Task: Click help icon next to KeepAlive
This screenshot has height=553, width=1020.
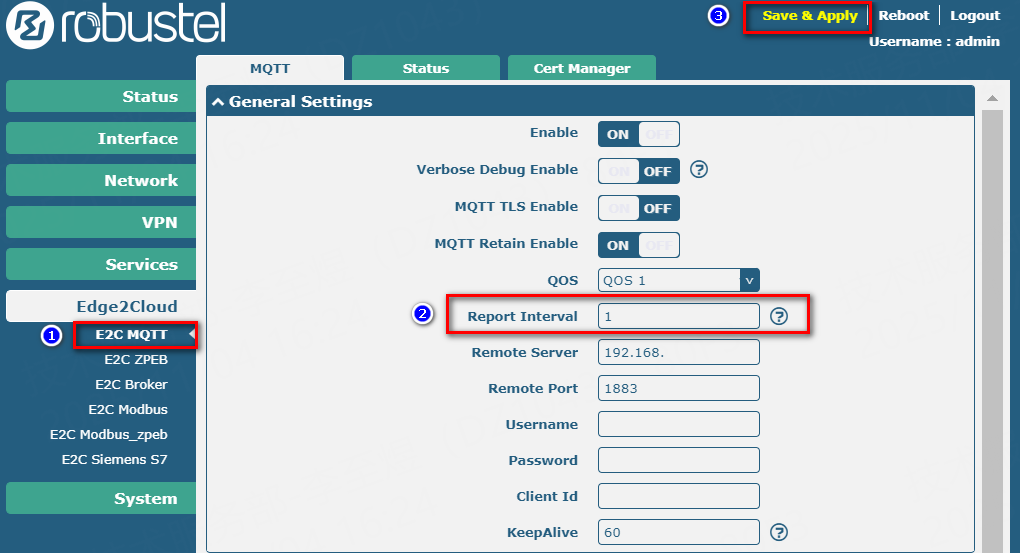Action: (x=779, y=532)
